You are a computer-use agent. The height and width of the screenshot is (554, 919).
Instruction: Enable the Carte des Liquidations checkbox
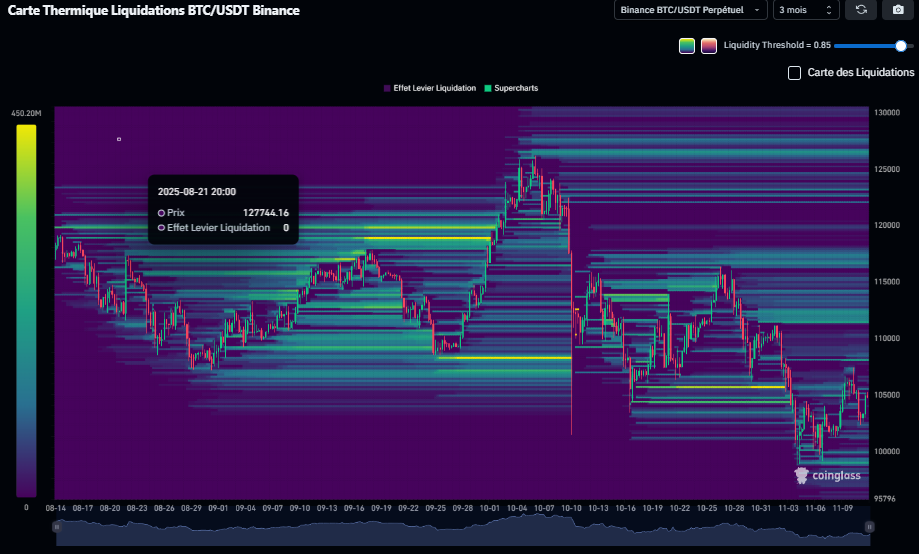(794, 73)
